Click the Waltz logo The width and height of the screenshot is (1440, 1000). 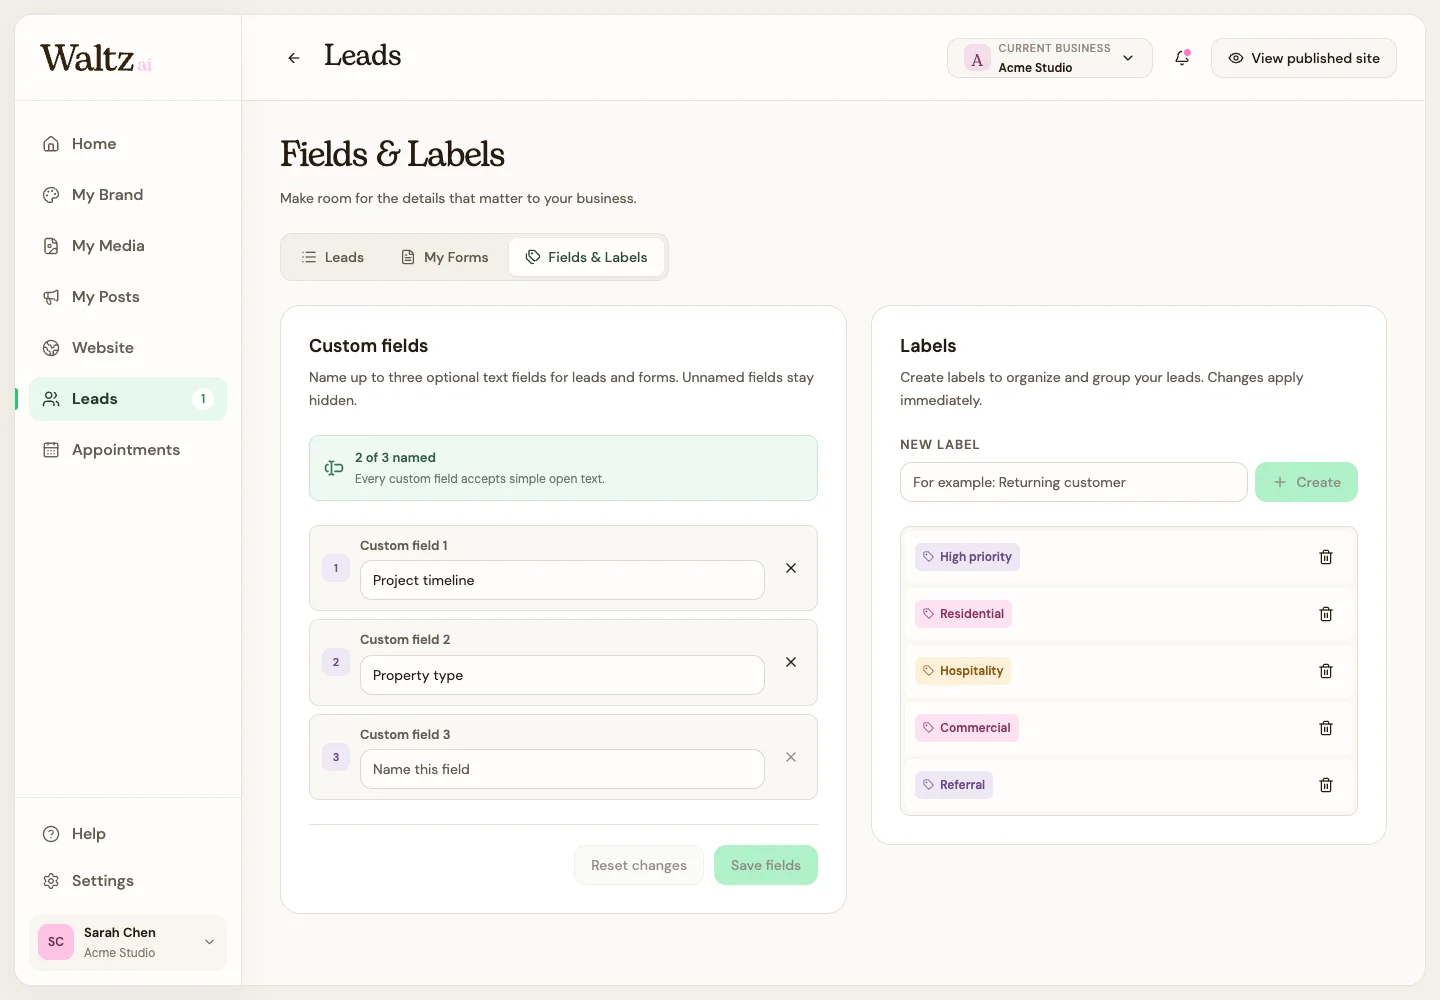[x=96, y=58]
